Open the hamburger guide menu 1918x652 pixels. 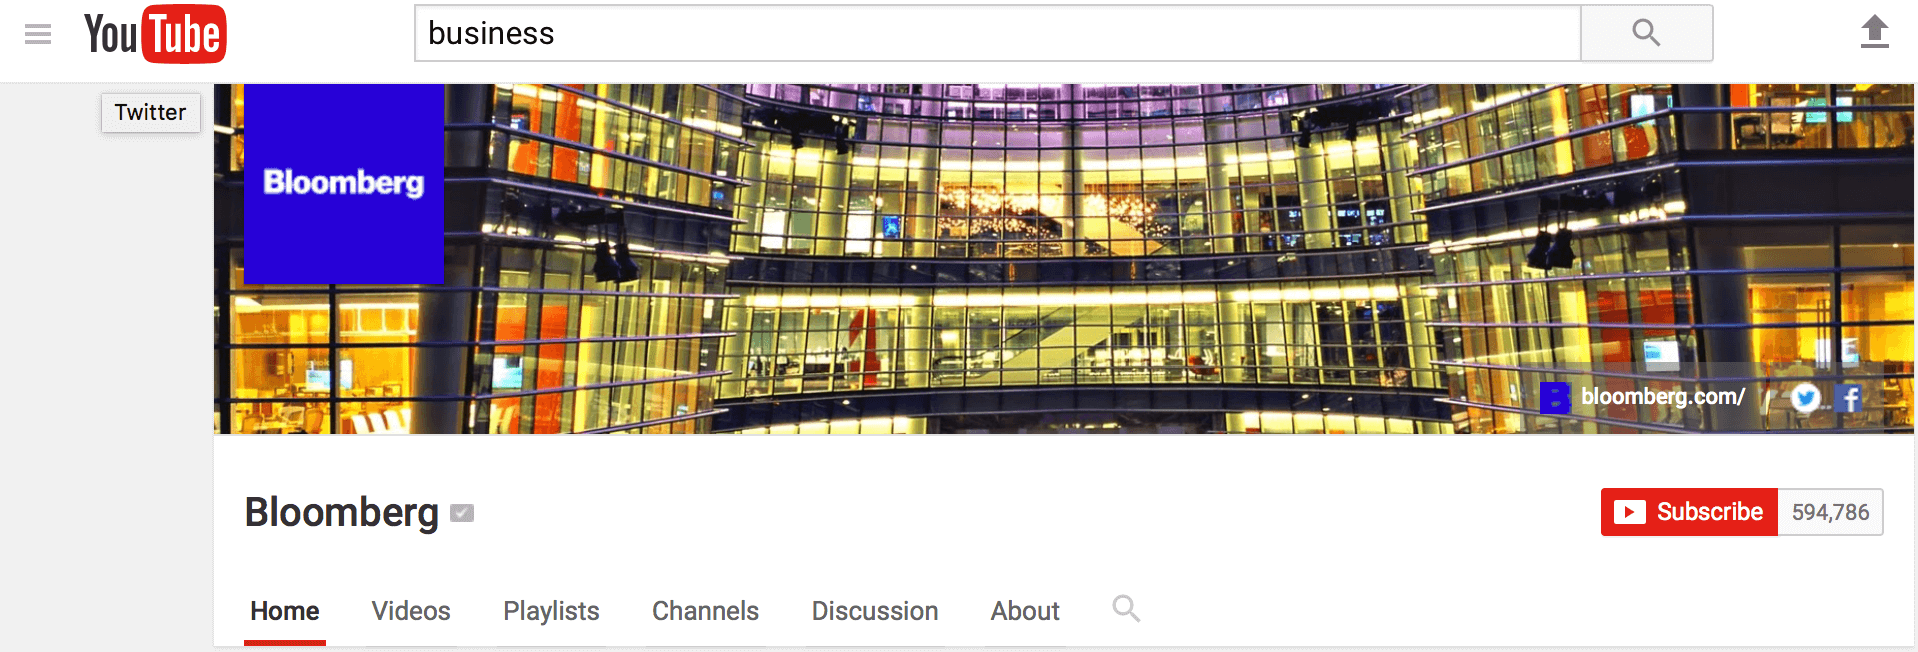pyautogui.click(x=38, y=35)
